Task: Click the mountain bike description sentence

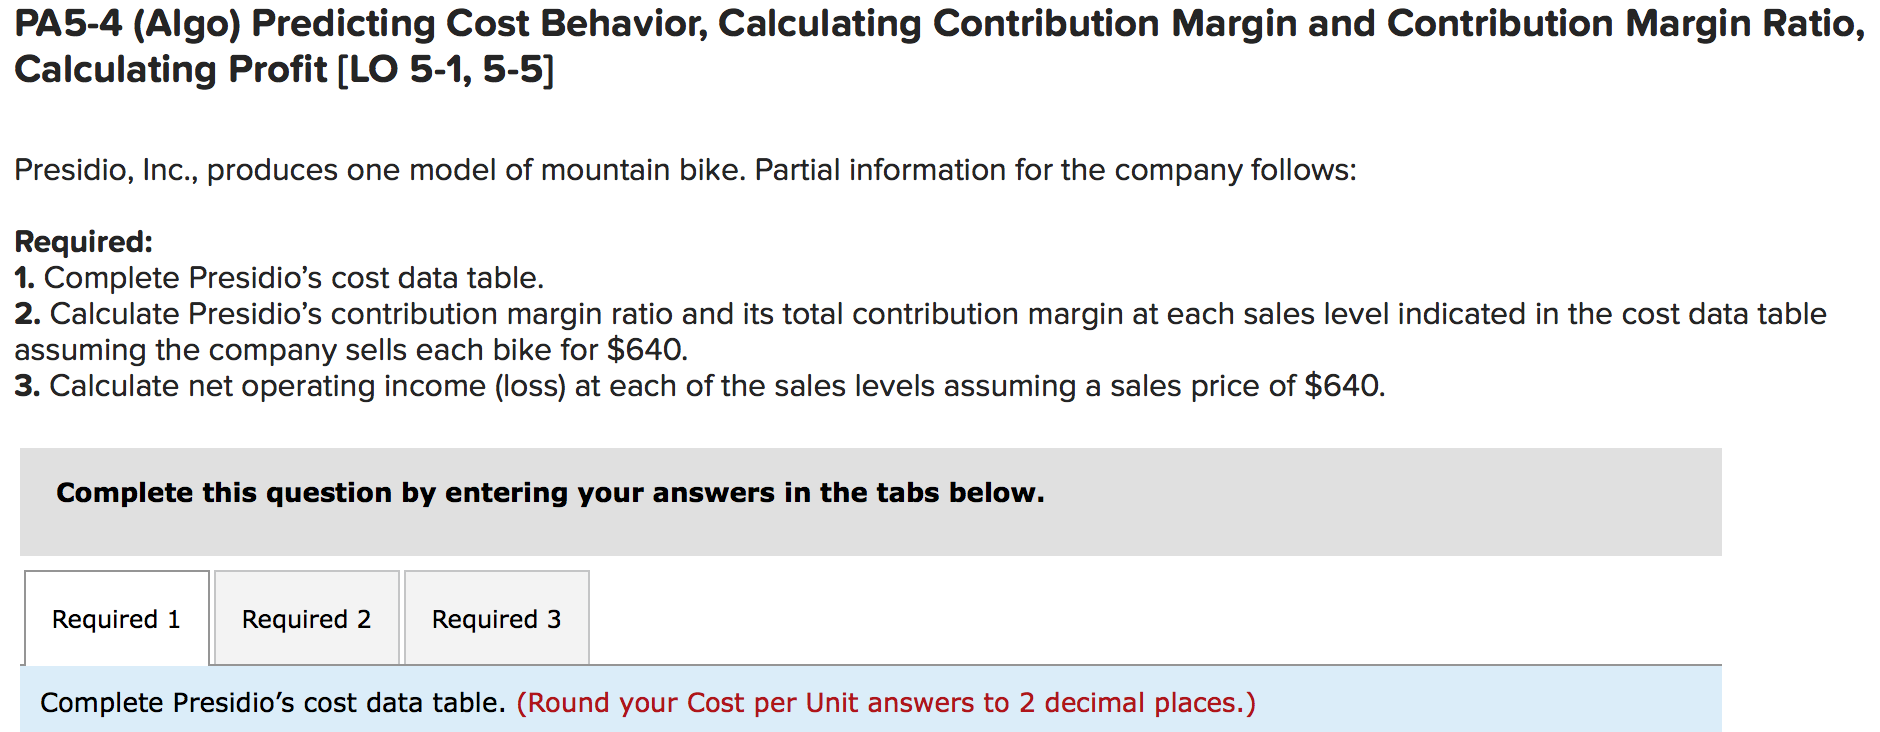Action: pos(400,169)
